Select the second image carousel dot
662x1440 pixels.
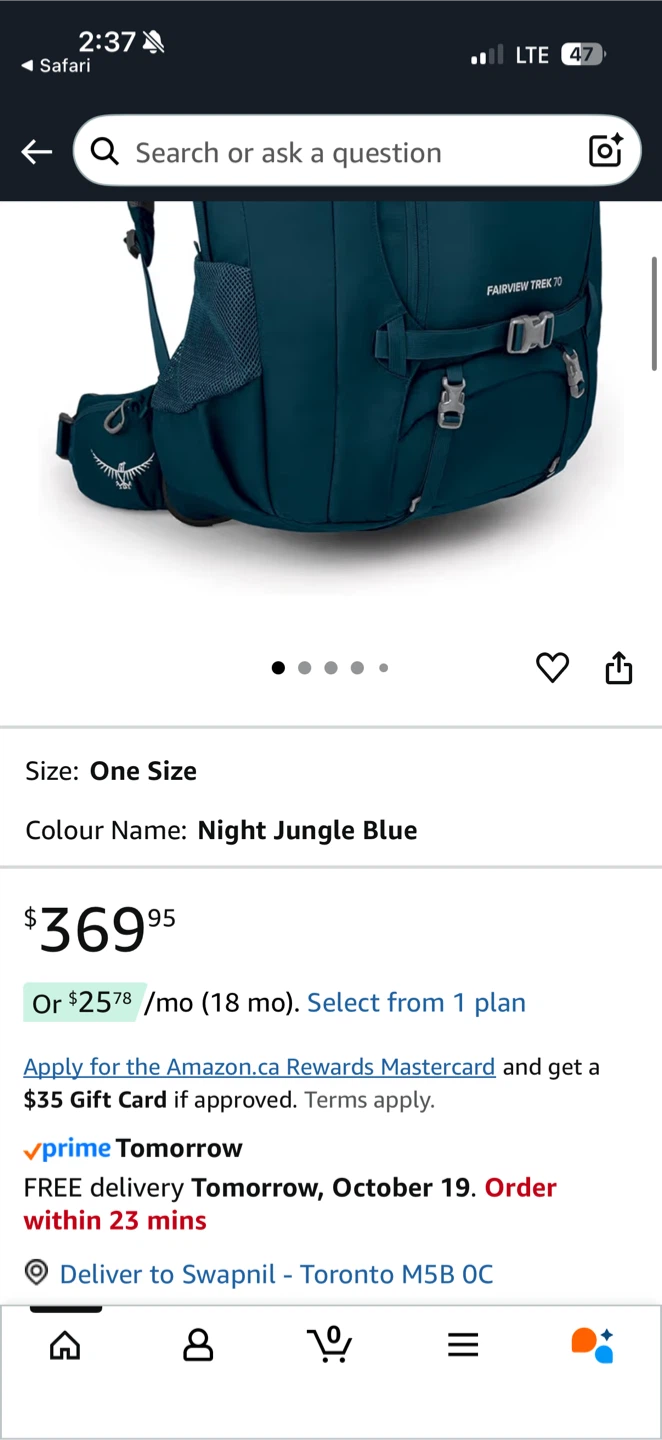pyautogui.click(x=305, y=668)
